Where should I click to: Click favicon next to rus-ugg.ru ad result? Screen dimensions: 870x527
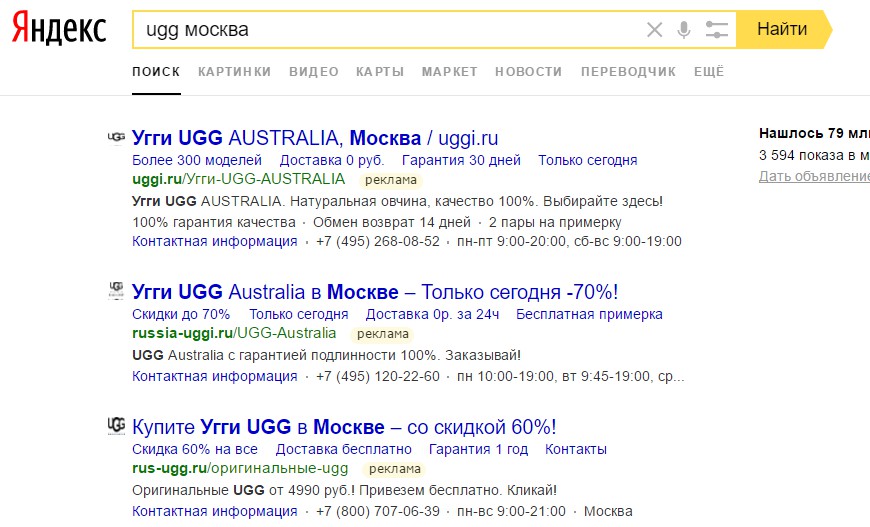pyautogui.click(x=116, y=425)
